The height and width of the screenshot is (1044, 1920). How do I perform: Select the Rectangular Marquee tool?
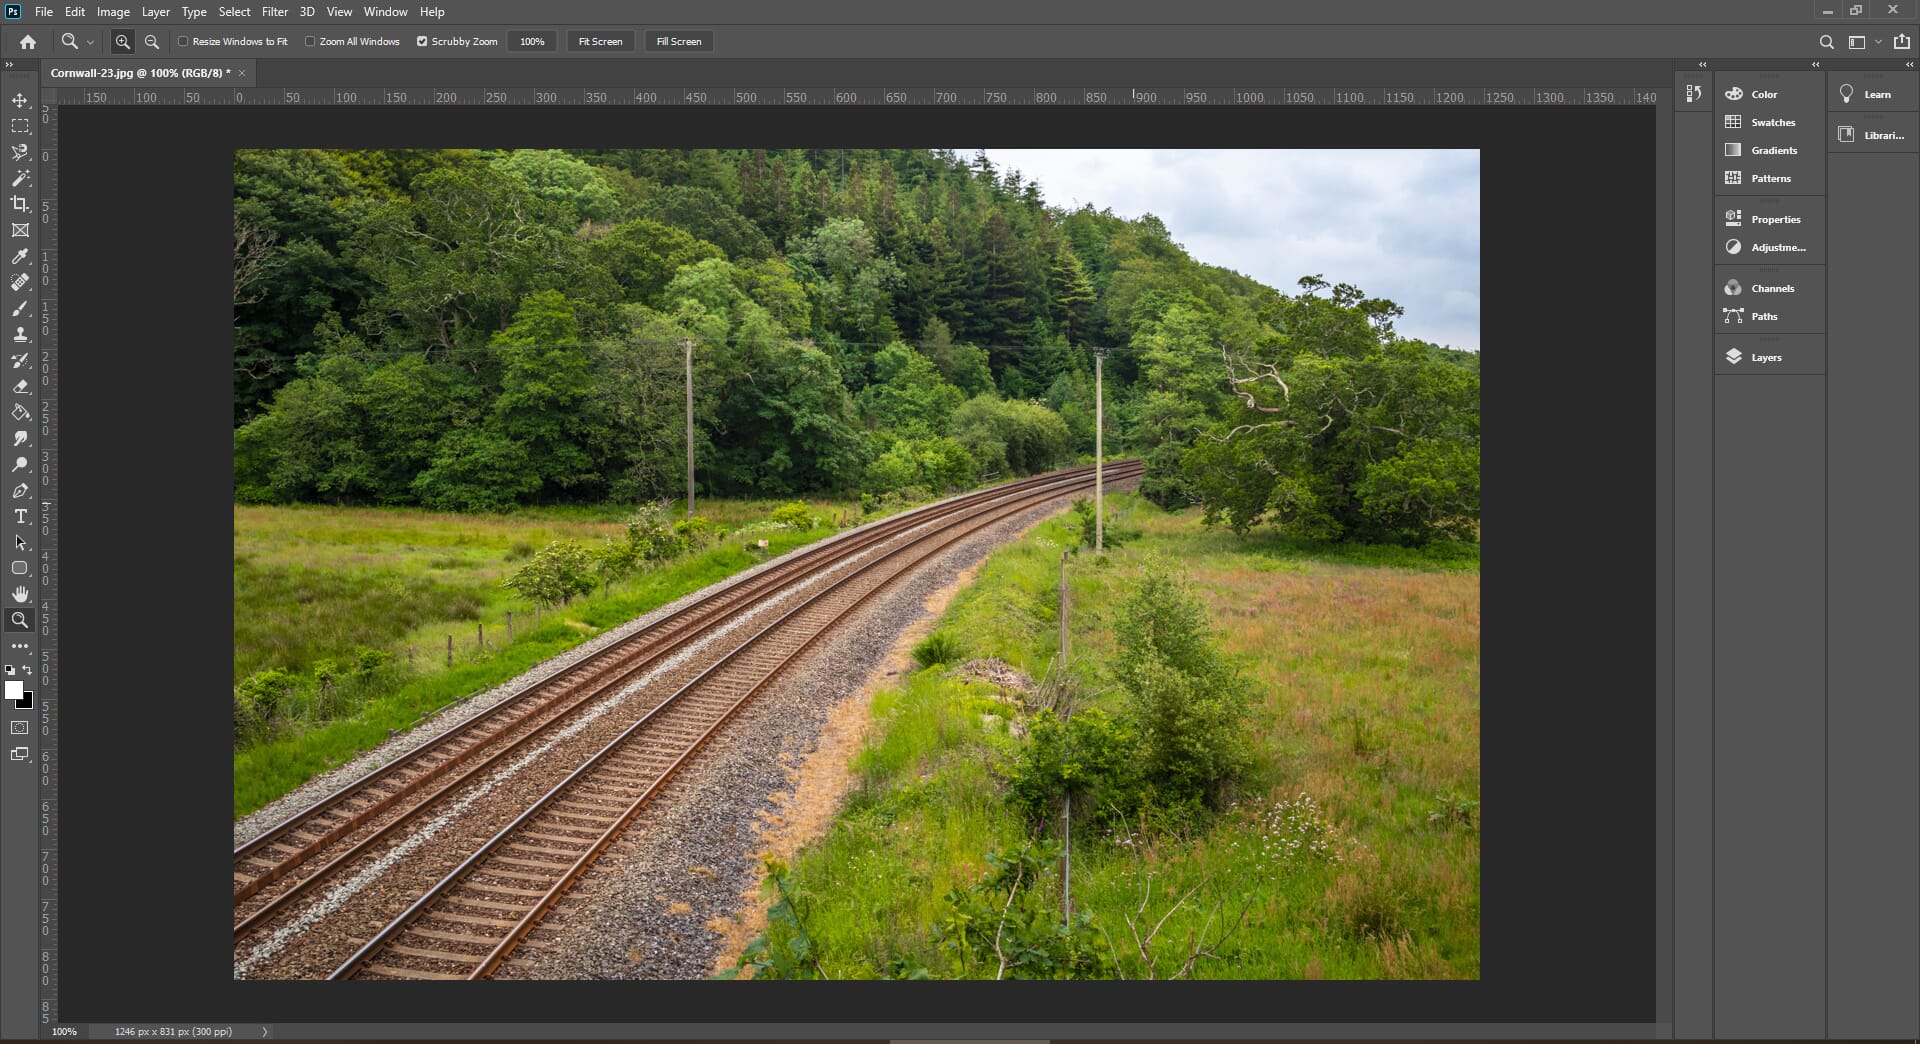20,126
